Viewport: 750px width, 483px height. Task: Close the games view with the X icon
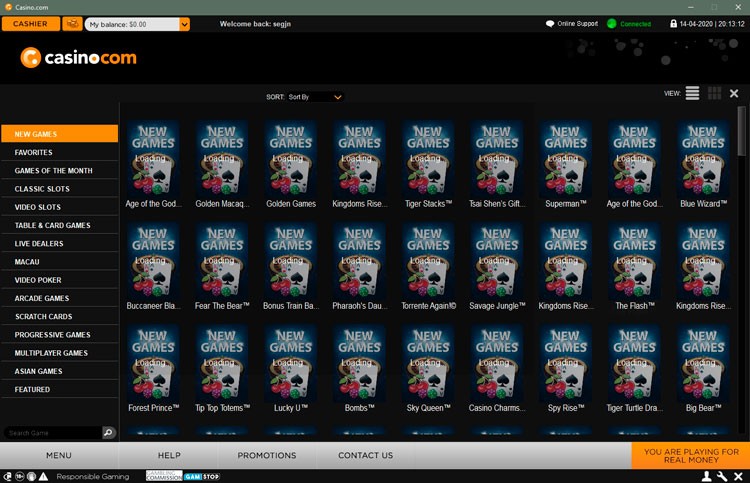pos(734,94)
